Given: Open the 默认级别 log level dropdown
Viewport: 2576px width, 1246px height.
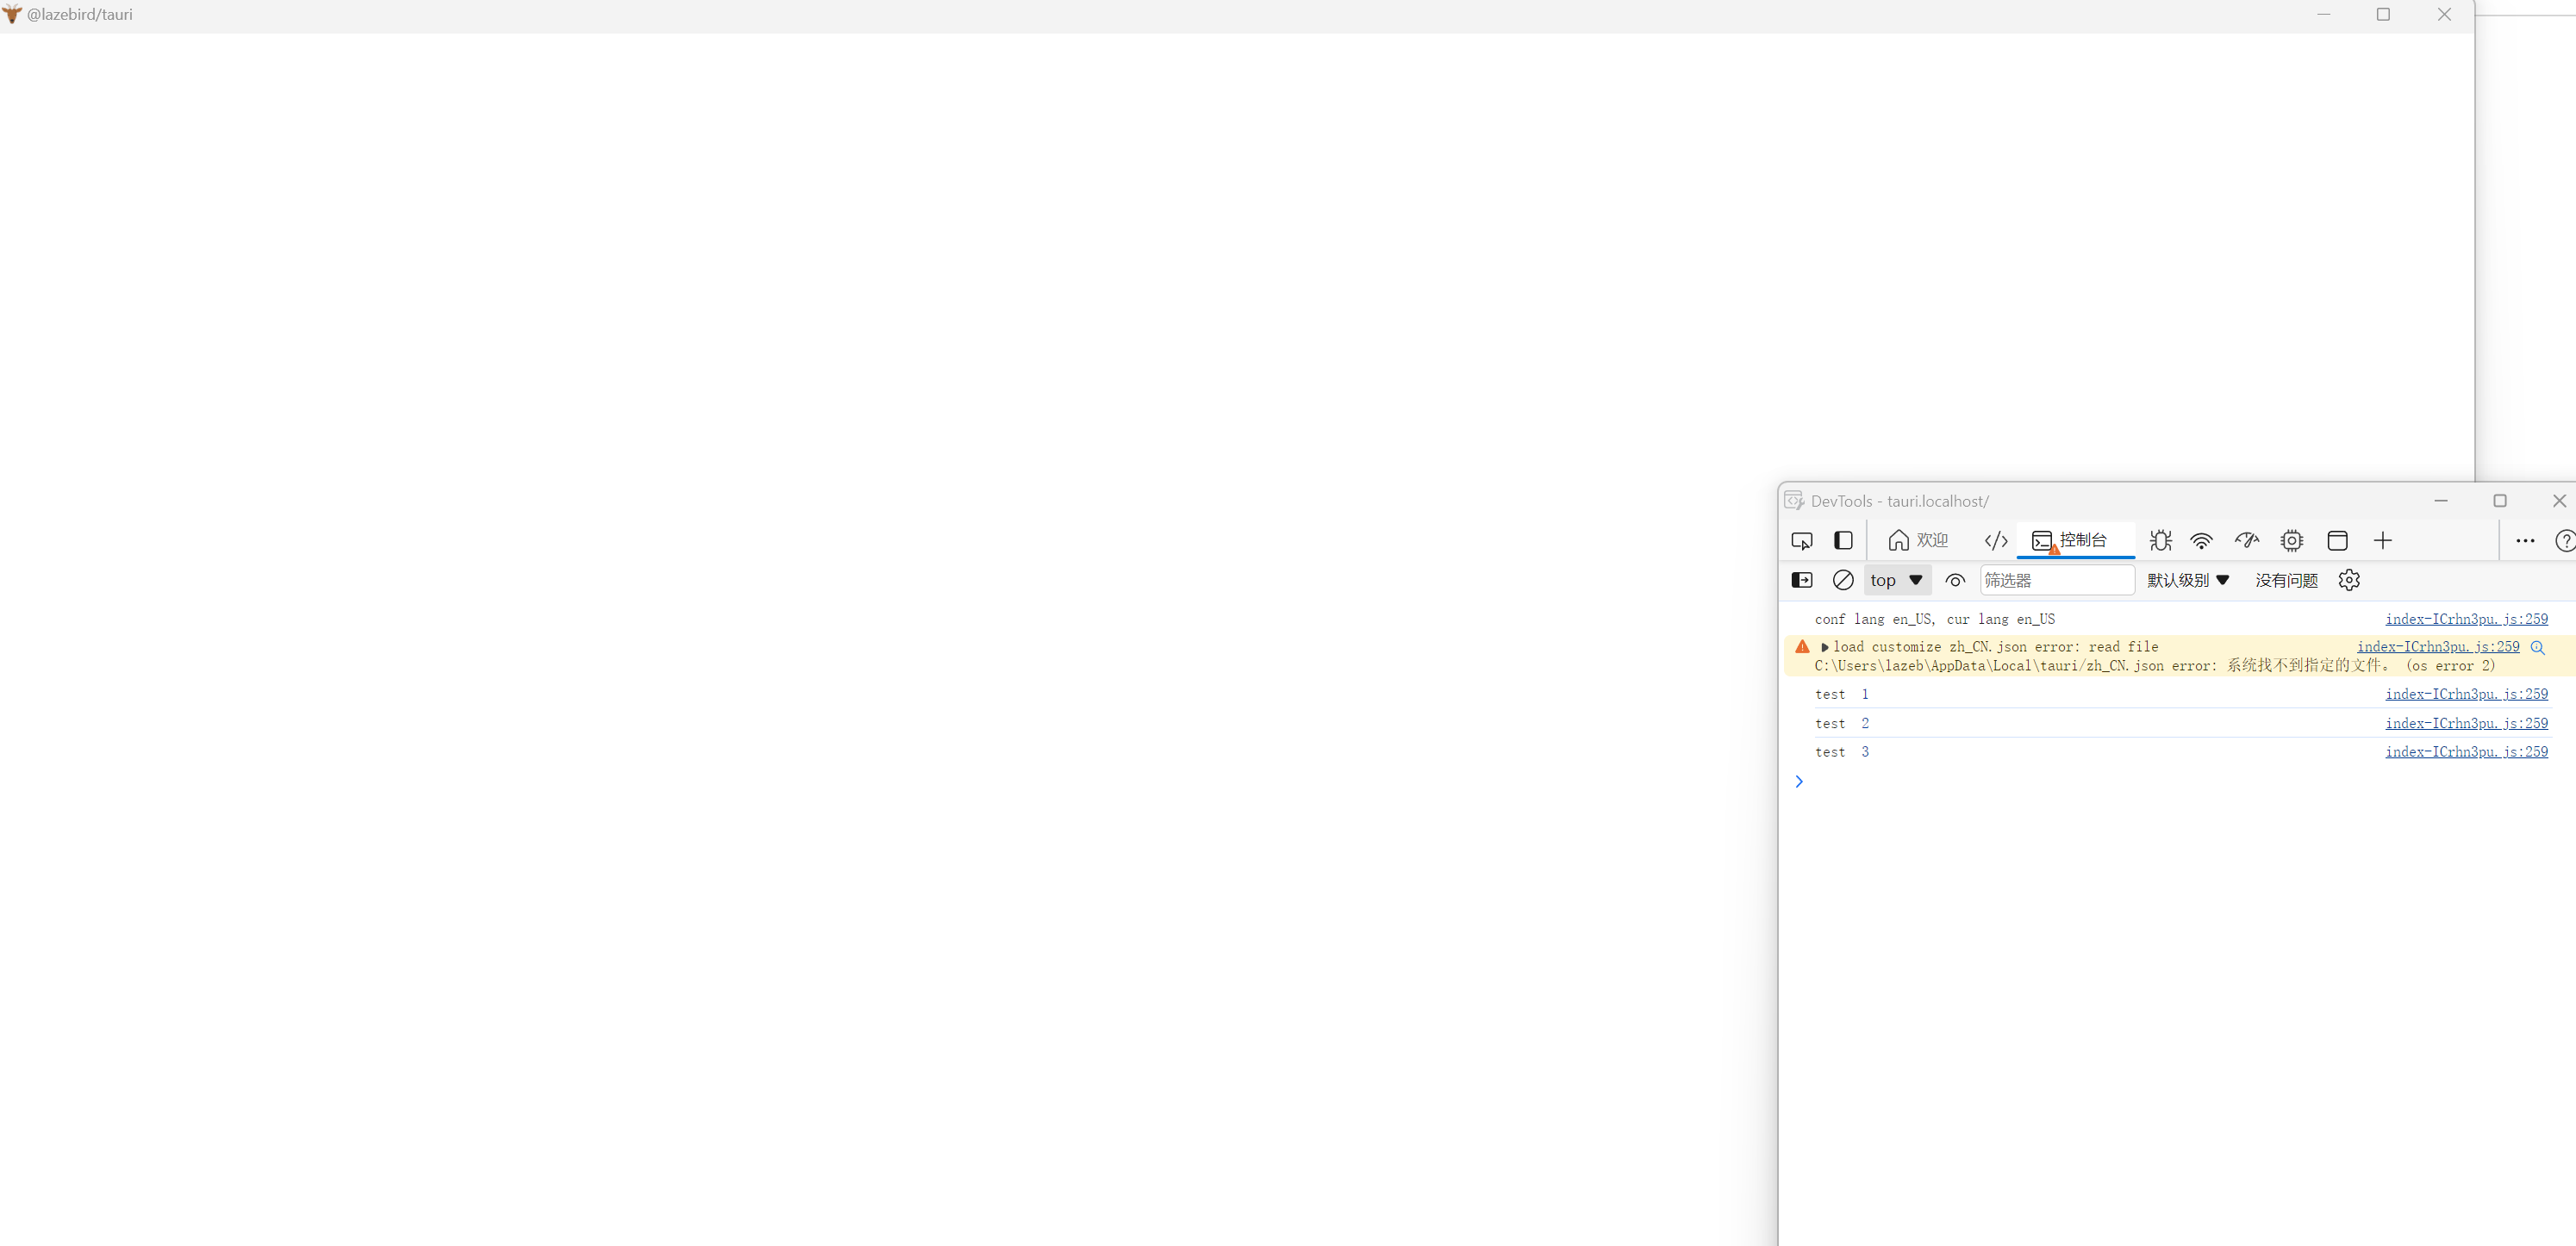Looking at the screenshot, I should coord(2188,580).
